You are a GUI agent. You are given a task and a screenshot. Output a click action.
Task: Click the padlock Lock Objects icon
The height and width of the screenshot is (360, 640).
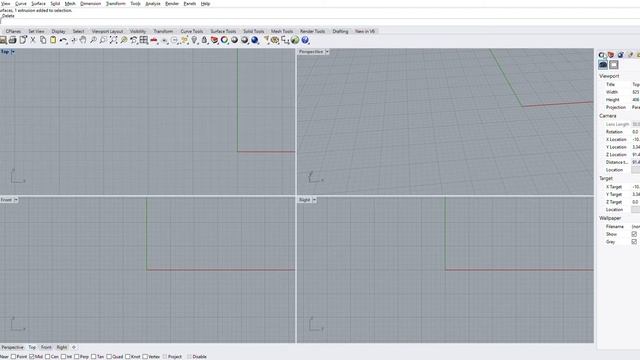pyautogui.click(x=204, y=40)
